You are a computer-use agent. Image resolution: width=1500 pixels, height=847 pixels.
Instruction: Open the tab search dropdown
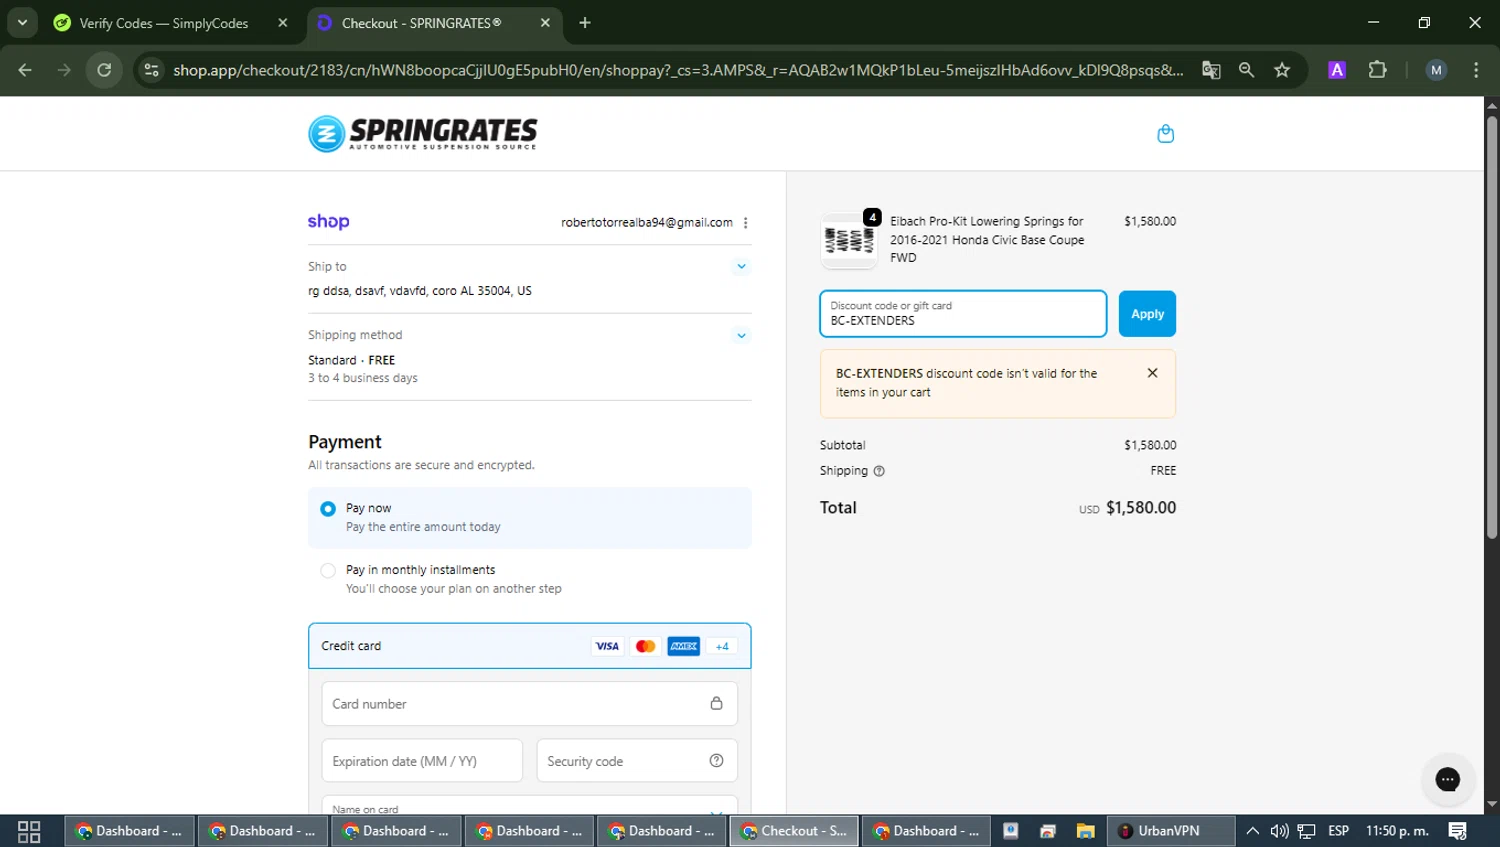click(x=22, y=23)
